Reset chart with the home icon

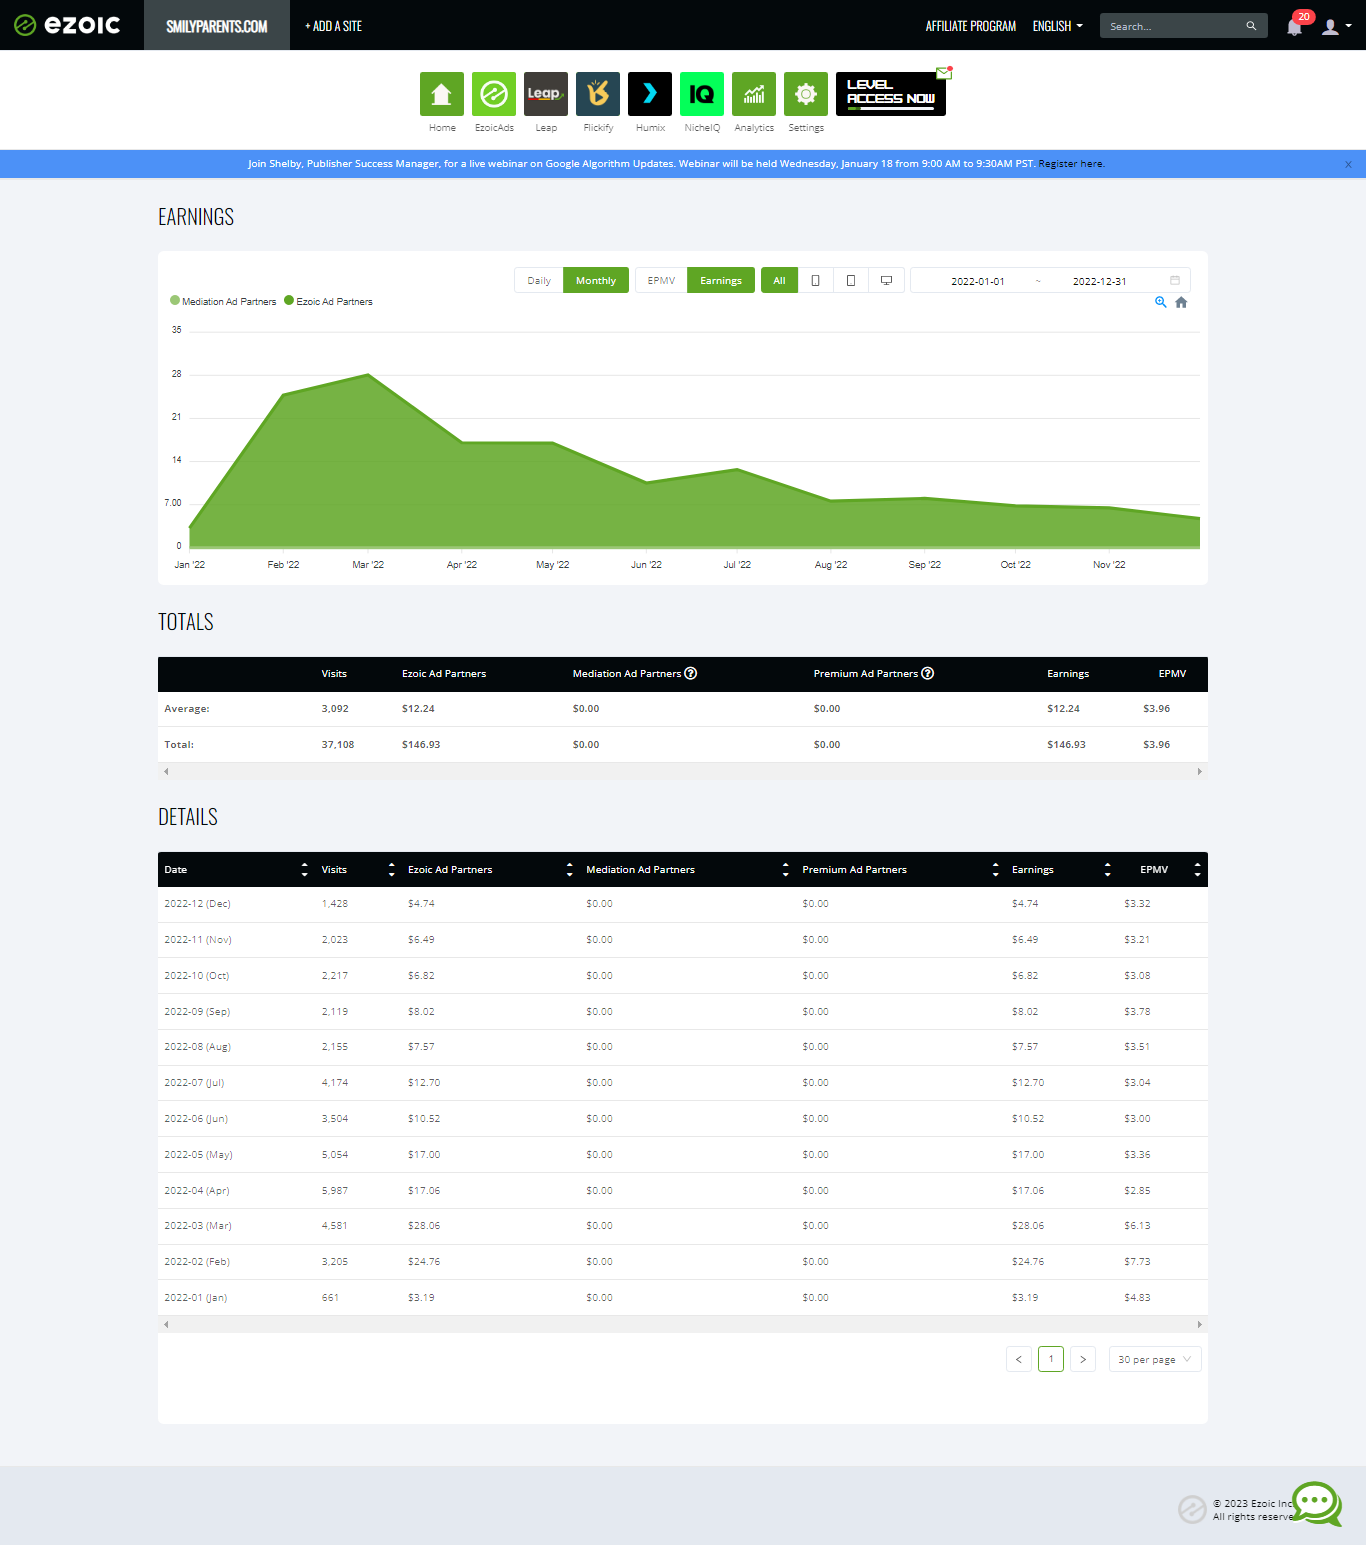(1181, 302)
